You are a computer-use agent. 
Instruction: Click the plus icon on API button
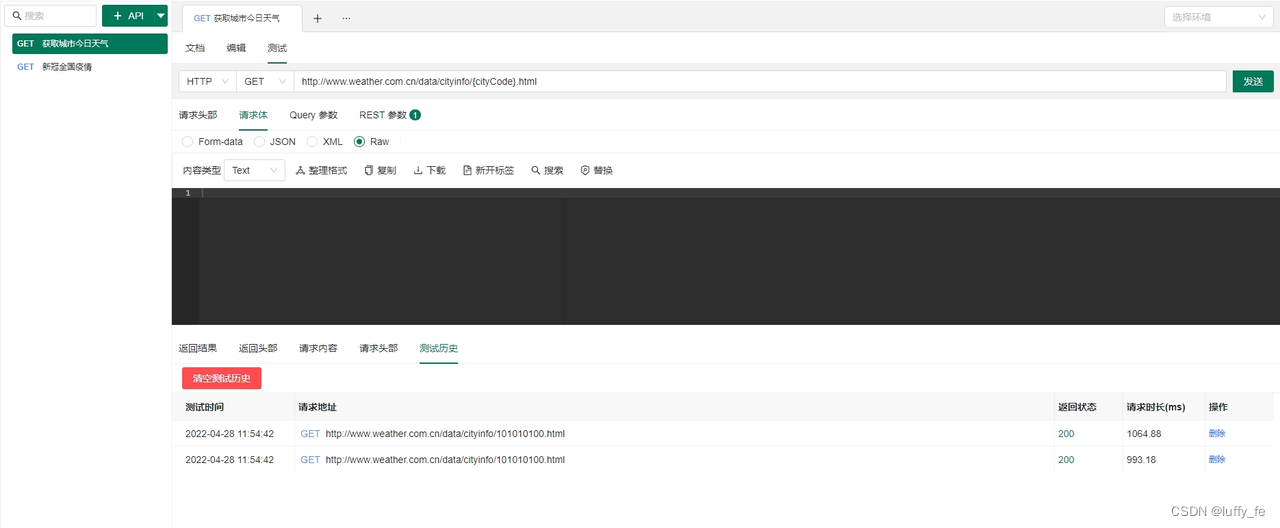(x=118, y=16)
